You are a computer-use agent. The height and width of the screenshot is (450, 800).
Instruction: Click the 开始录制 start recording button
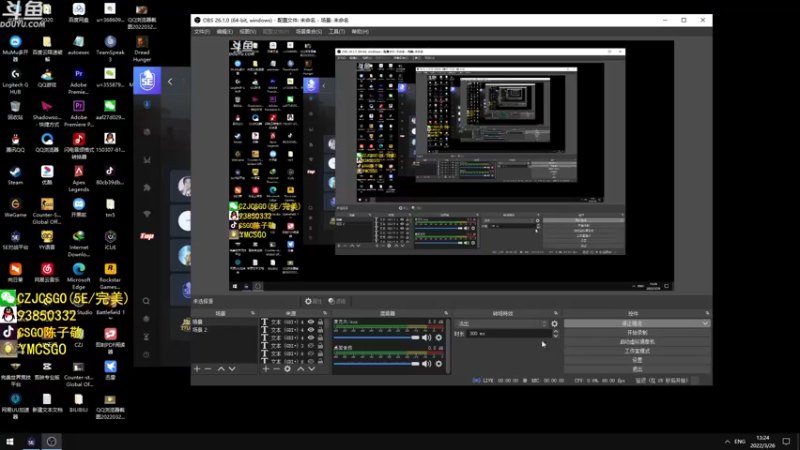coord(637,333)
